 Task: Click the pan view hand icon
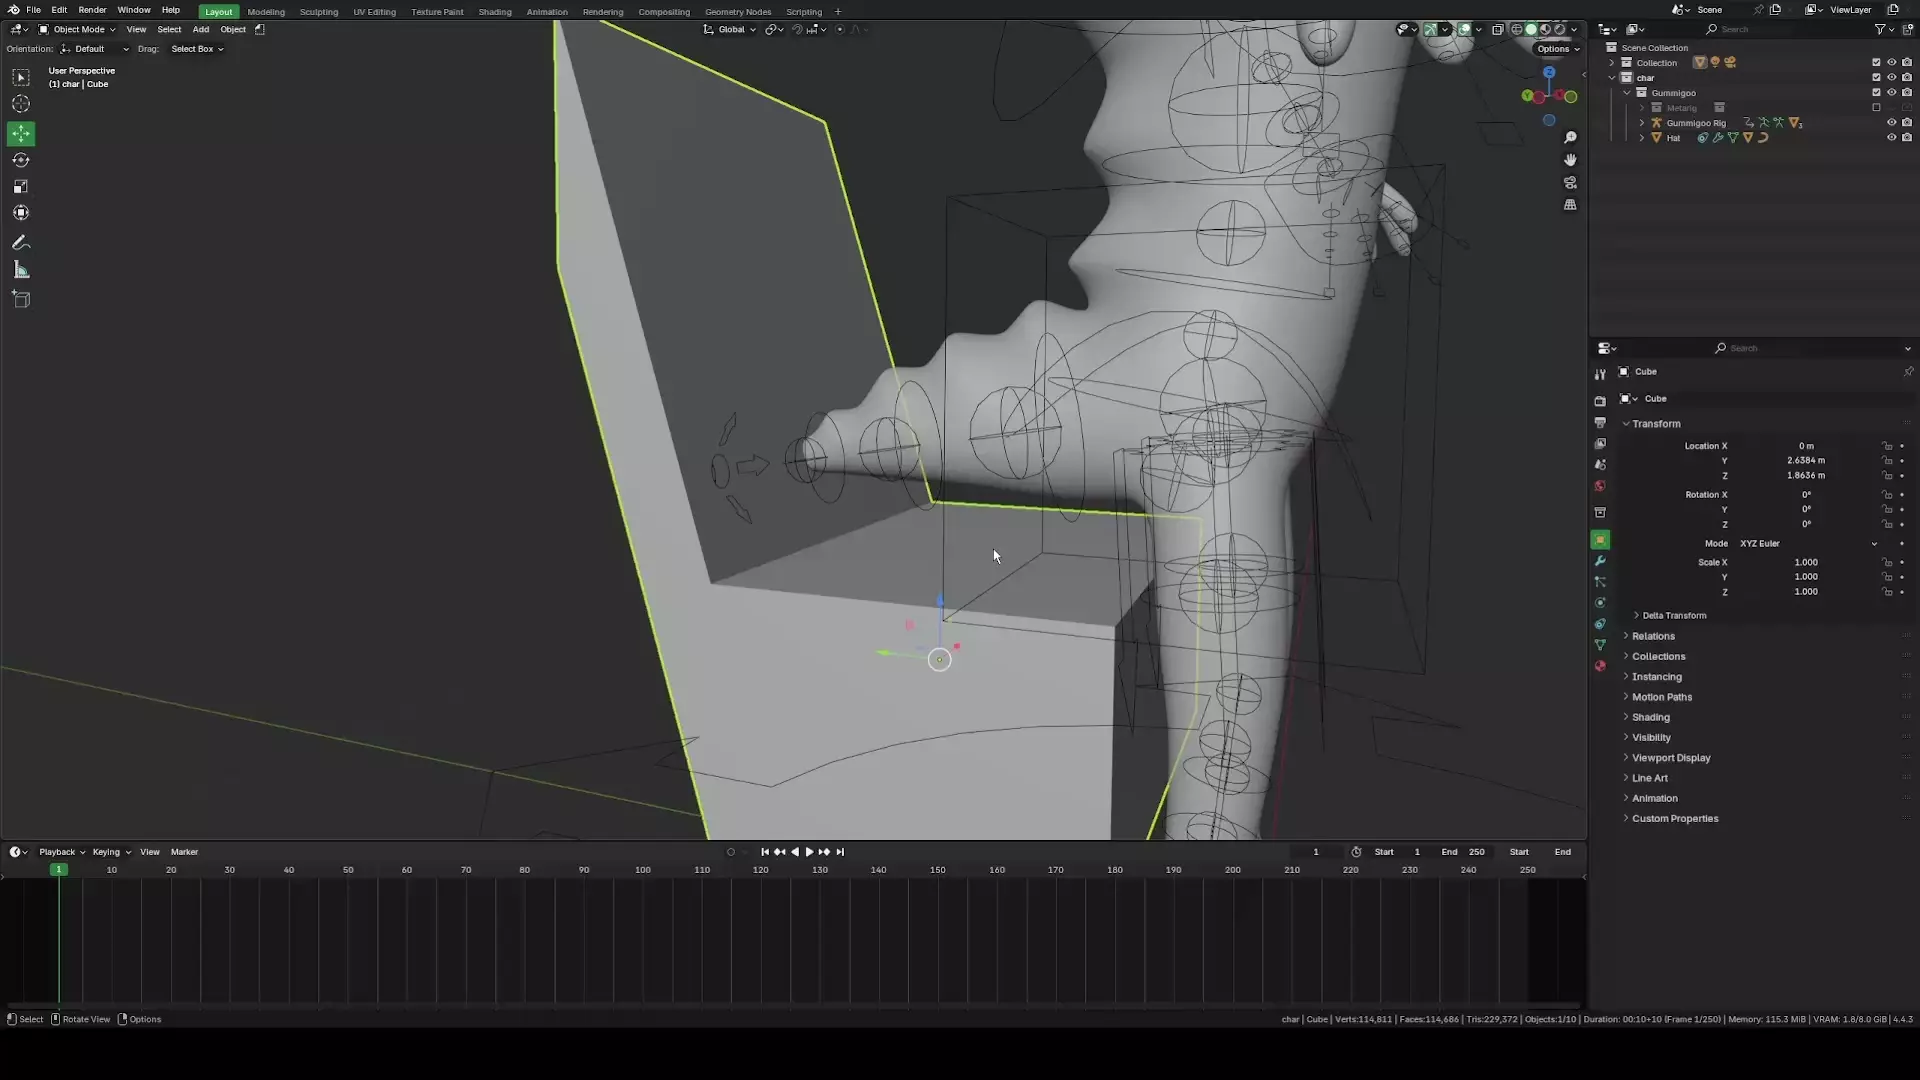tap(1570, 160)
